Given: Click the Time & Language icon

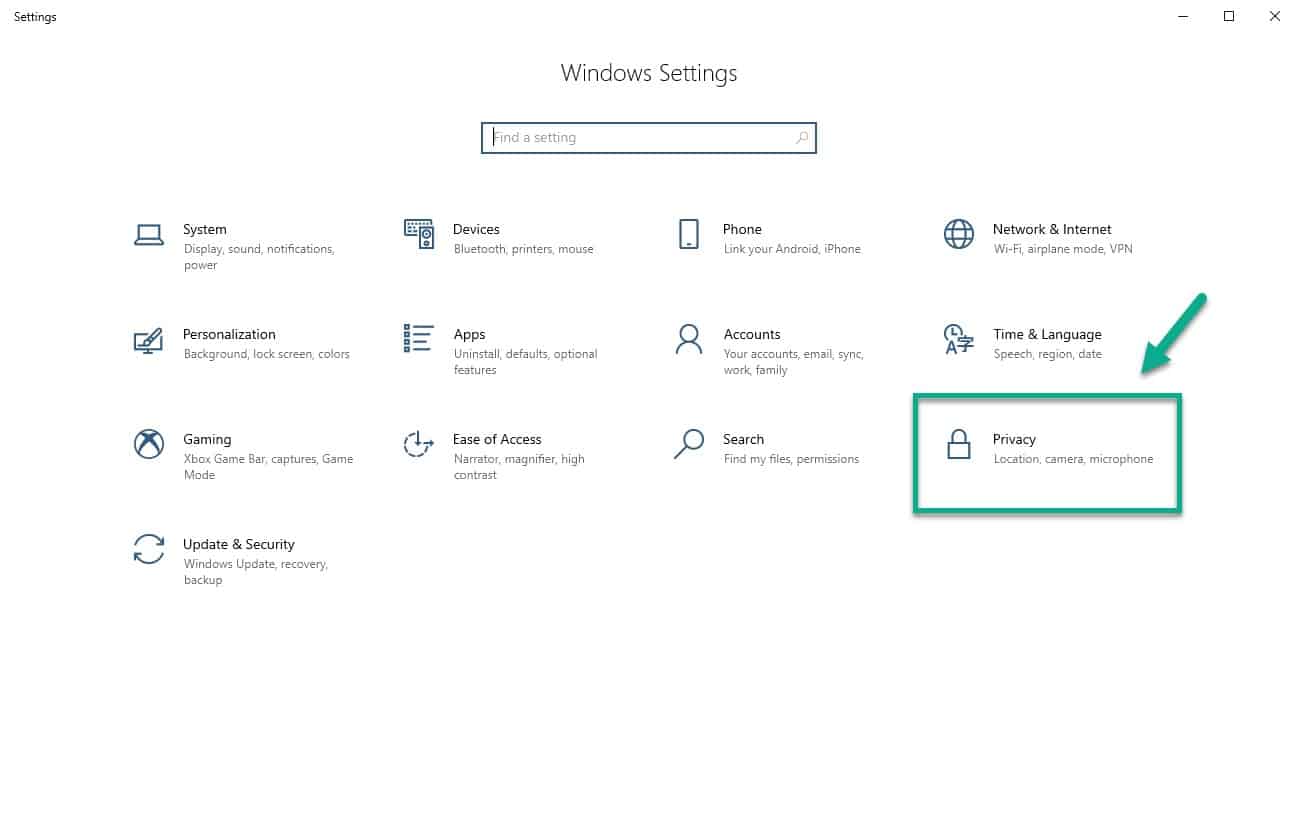Looking at the screenshot, I should (958, 339).
